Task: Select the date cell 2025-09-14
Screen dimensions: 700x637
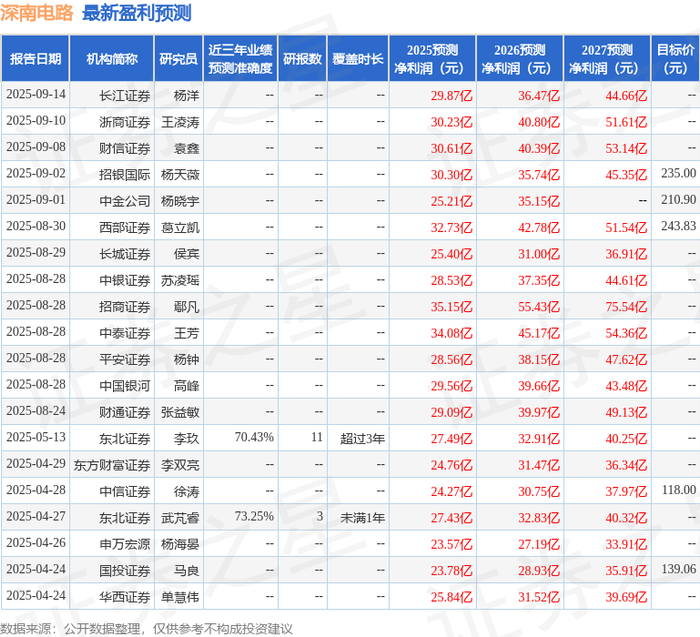Action: (36, 95)
